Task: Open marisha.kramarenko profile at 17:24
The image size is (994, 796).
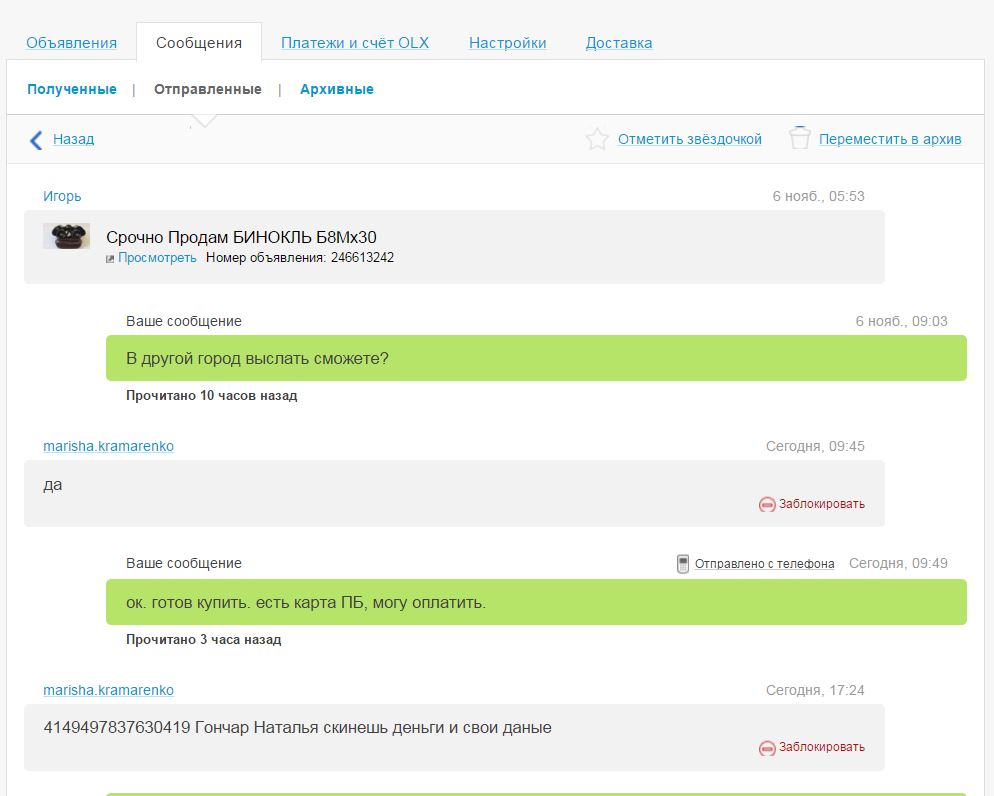Action: [108, 690]
